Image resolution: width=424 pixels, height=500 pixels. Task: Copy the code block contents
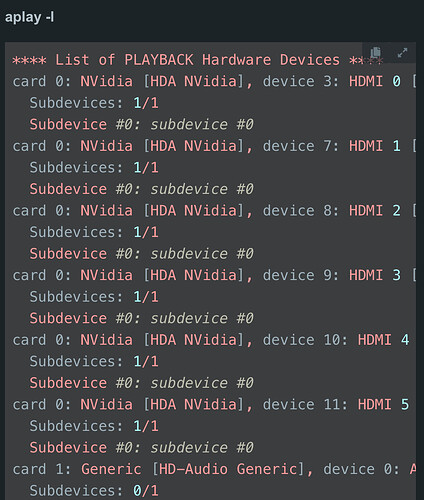pyautogui.click(x=376, y=52)
